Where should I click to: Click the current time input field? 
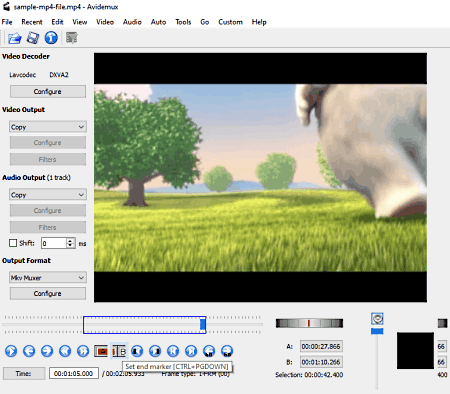[74, 373]
